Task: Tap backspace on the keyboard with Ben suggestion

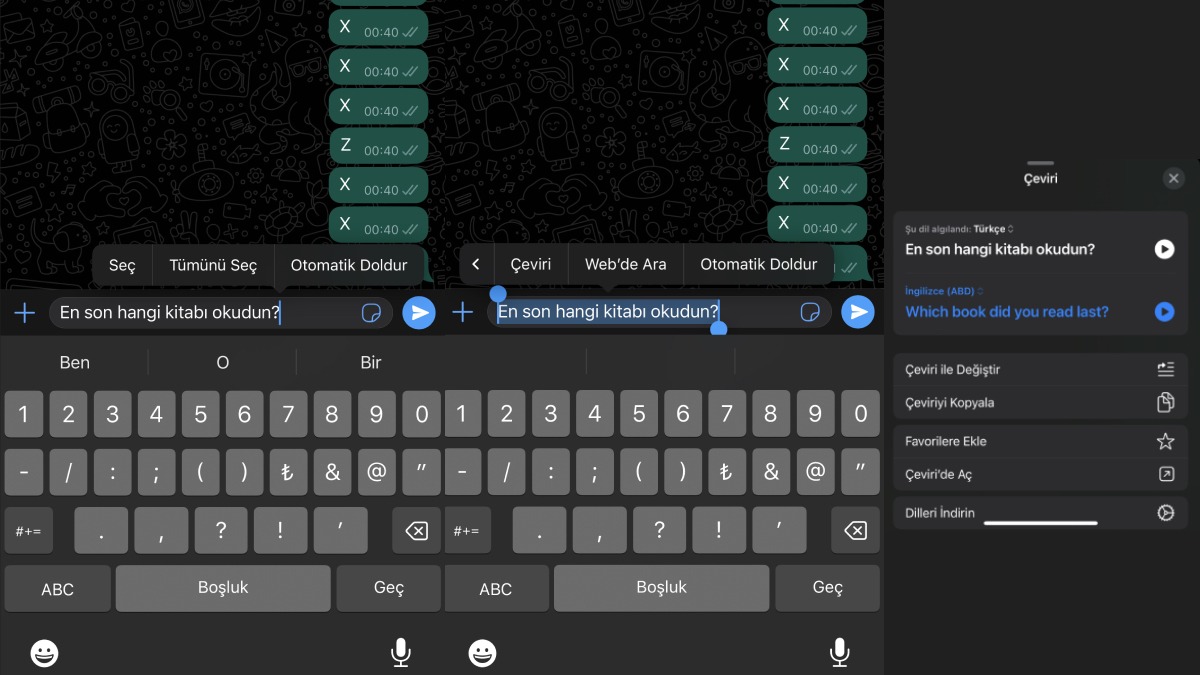Action: (416, 531)
